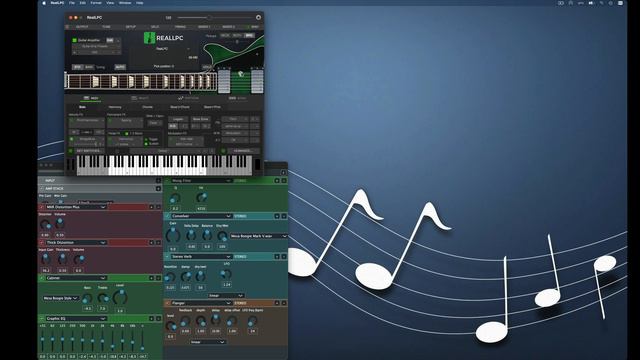Image resolution: width=640 pixels, height=360 pixels.
Task: Click the MXR Distortion knob
Action: pyautogui.click(x=45, y=224)
